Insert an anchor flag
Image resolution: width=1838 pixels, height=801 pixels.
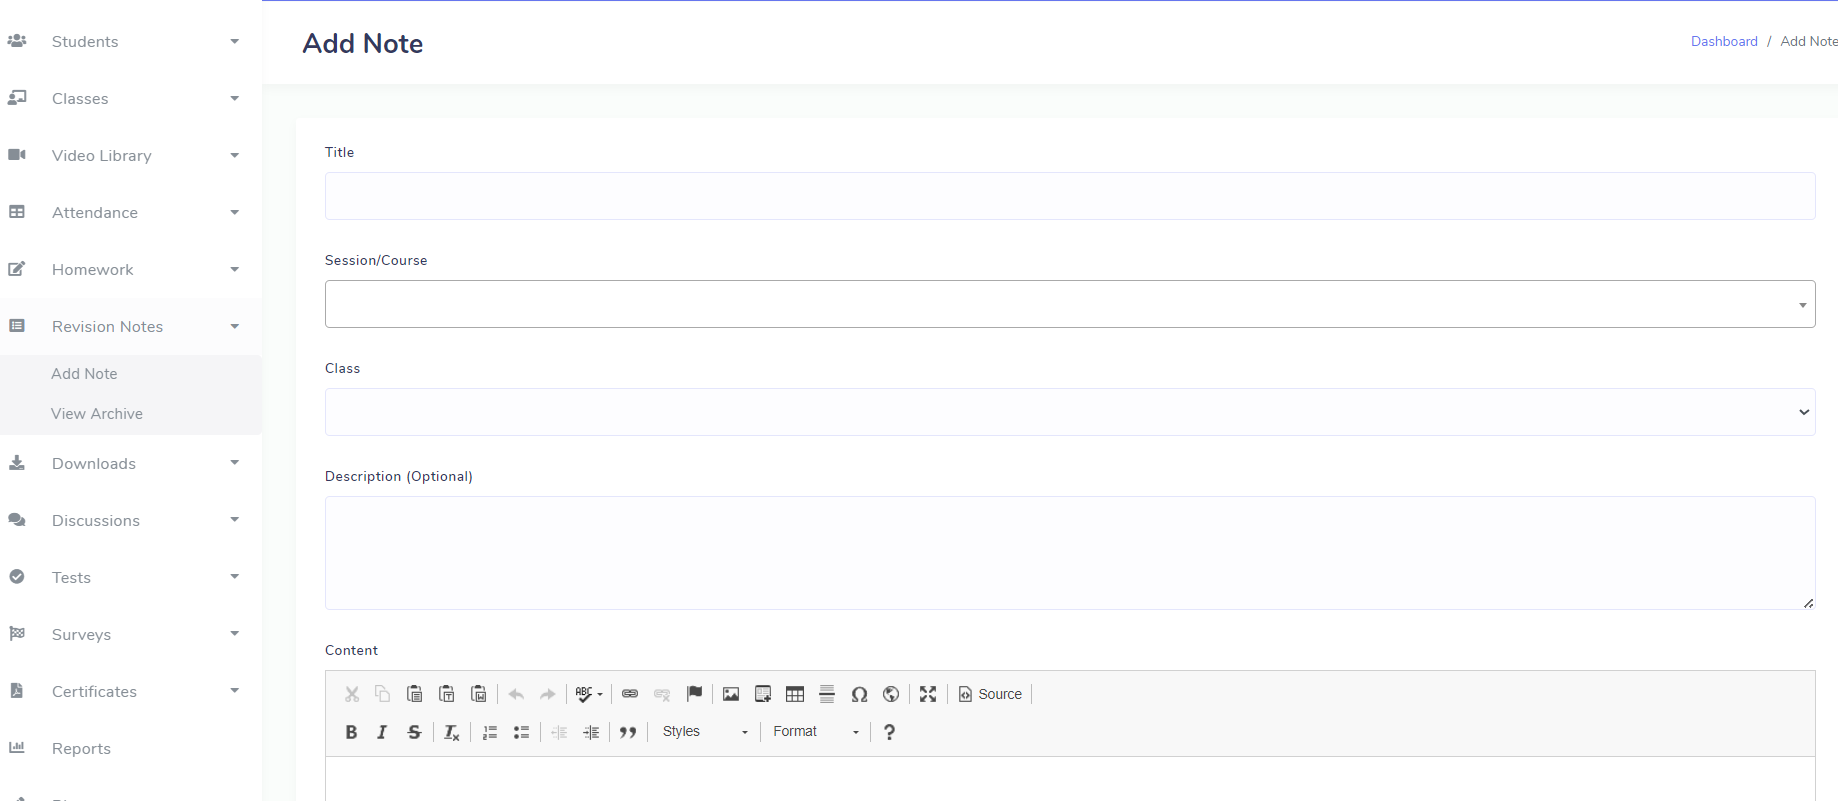[x=695, y=694]
